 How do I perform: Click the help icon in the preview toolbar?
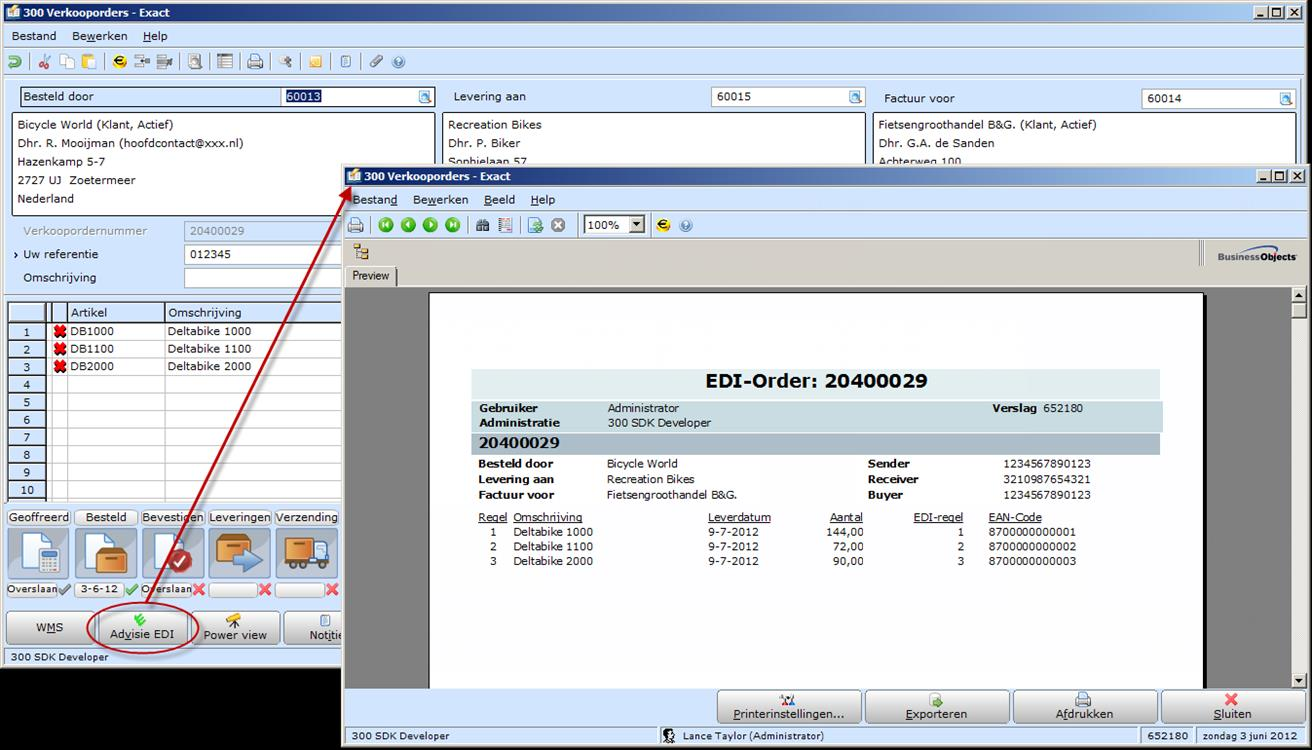pos(685,225)
